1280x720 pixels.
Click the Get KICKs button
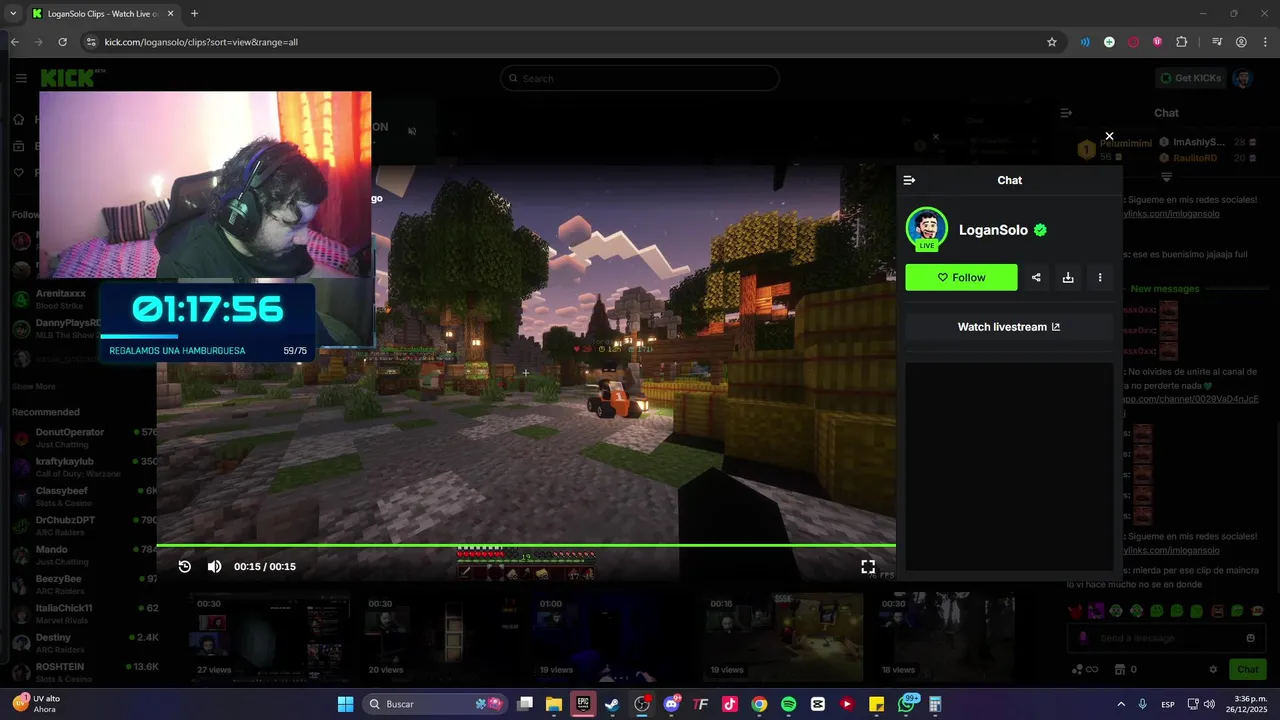click(1191, 78)
